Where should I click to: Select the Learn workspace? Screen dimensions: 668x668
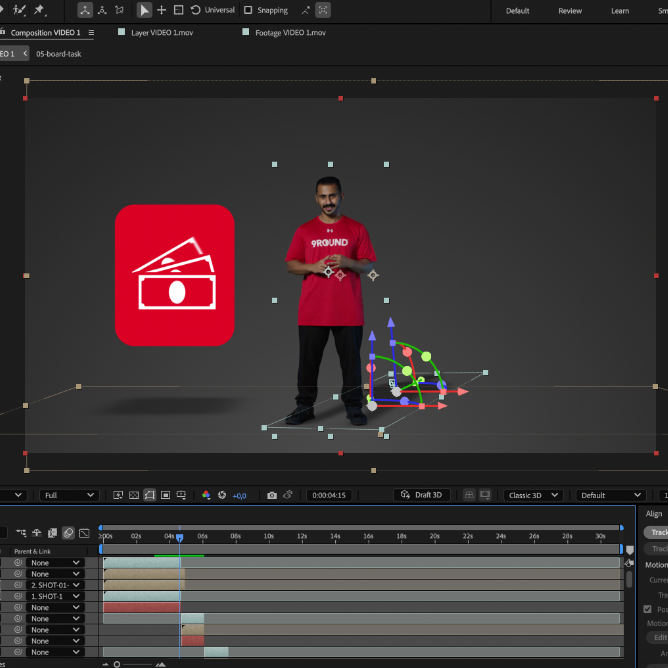pyautogui.click(x=620, y=11)
